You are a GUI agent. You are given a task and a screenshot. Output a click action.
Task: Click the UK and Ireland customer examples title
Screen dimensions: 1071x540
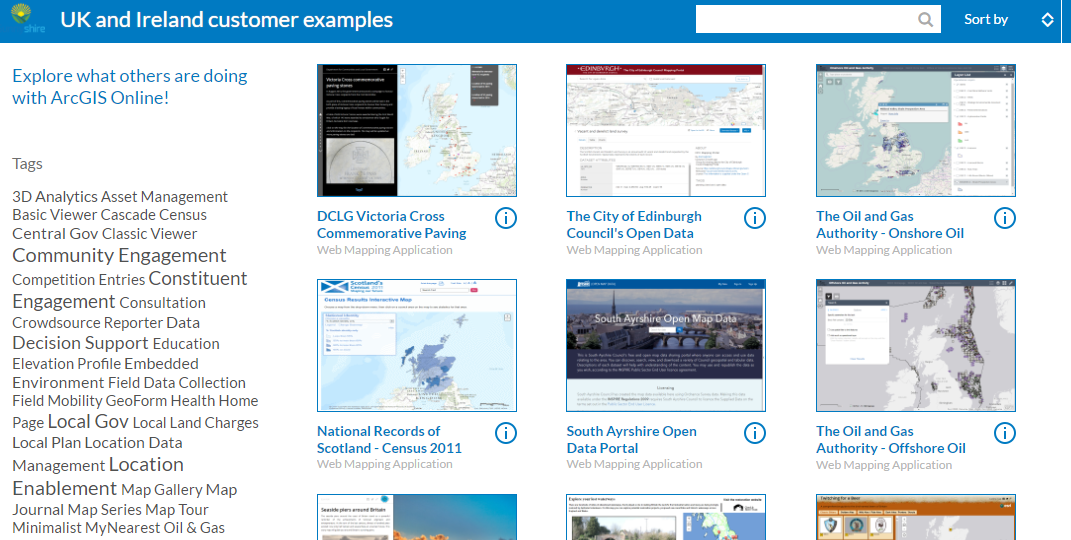[226, 20]
